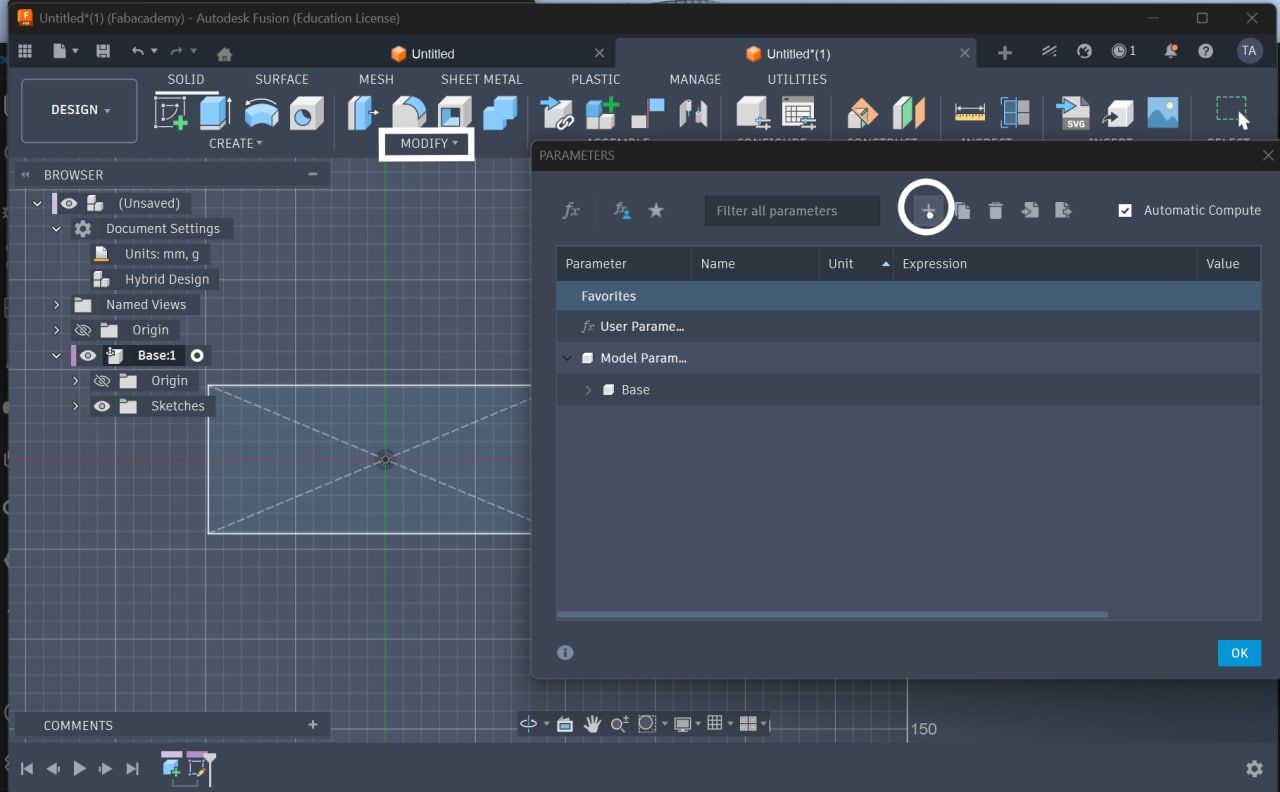Screen dimensions: 1280x792
Task: Click the Insert SVG icon
Action: 1073,113
